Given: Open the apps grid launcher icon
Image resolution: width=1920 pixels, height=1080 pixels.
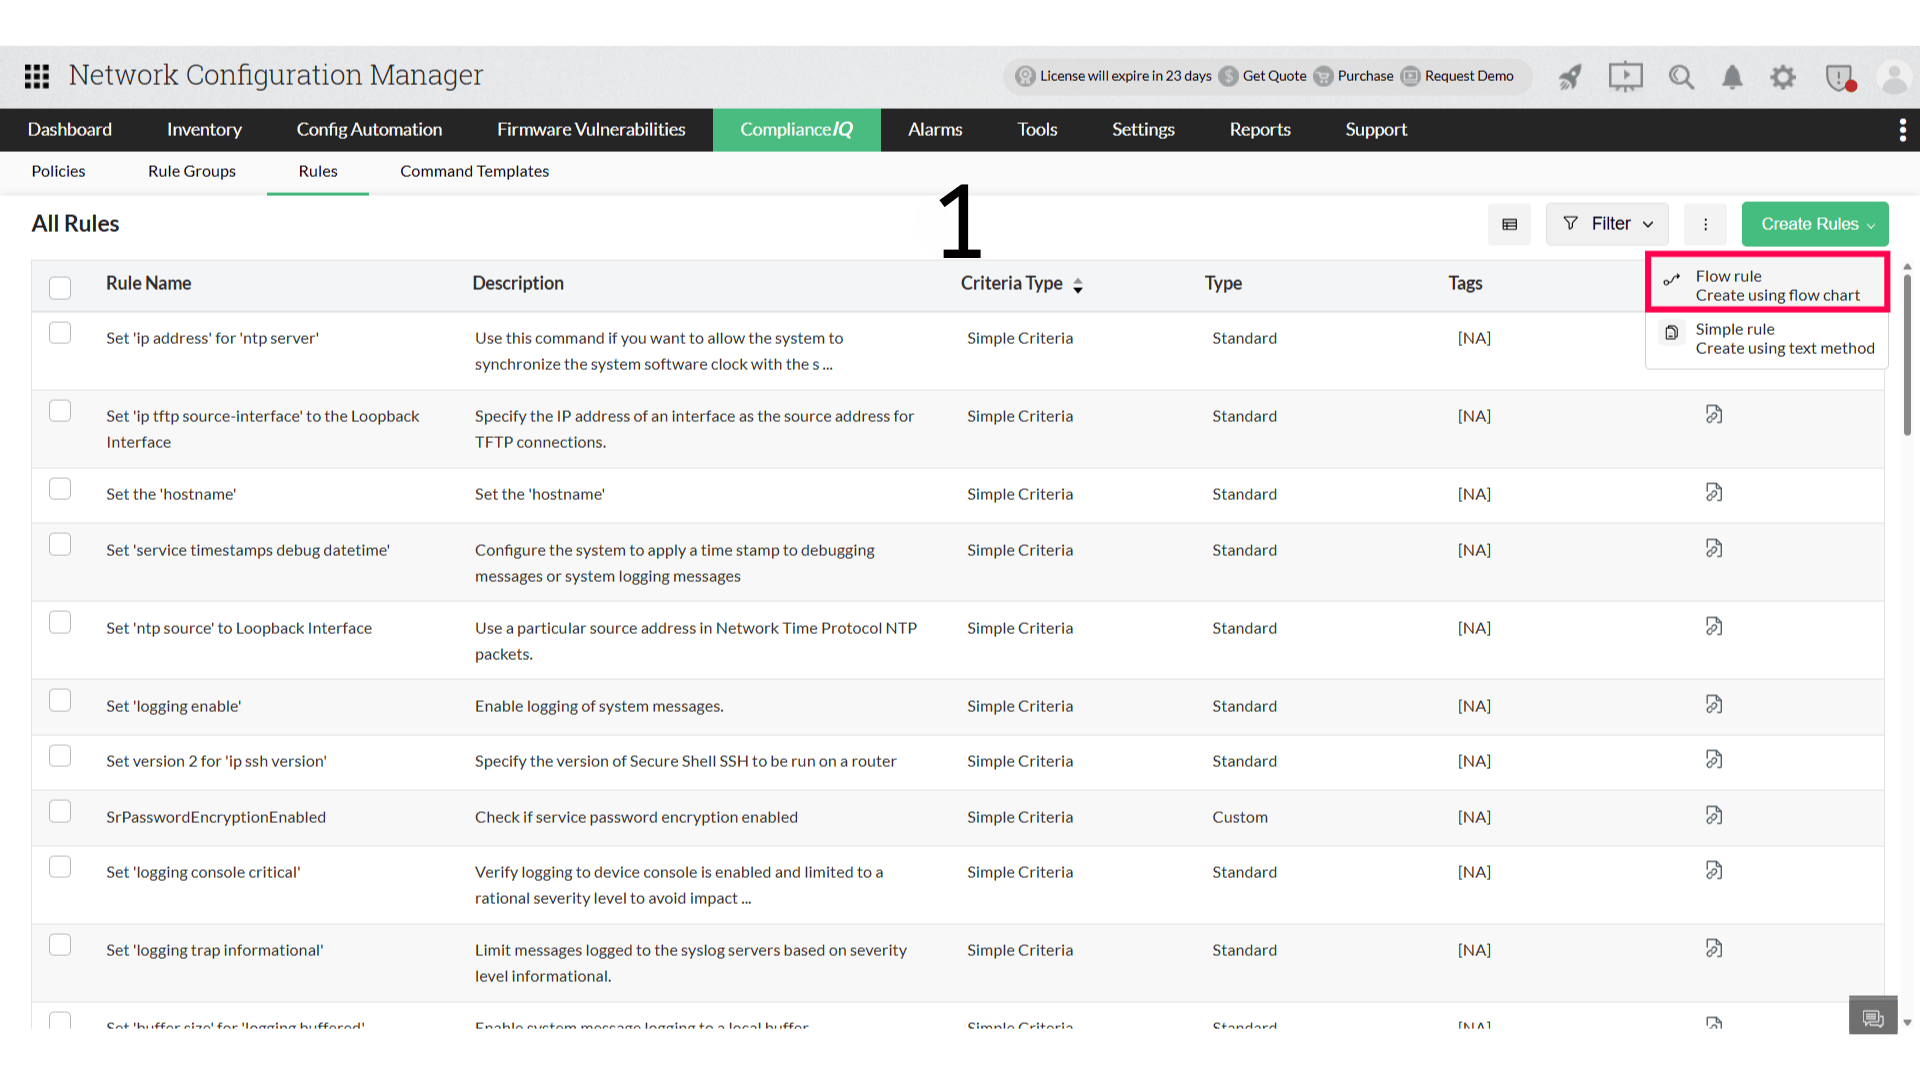Looking at the screenshot, I should pyautogui.click(x=37, y=76).
